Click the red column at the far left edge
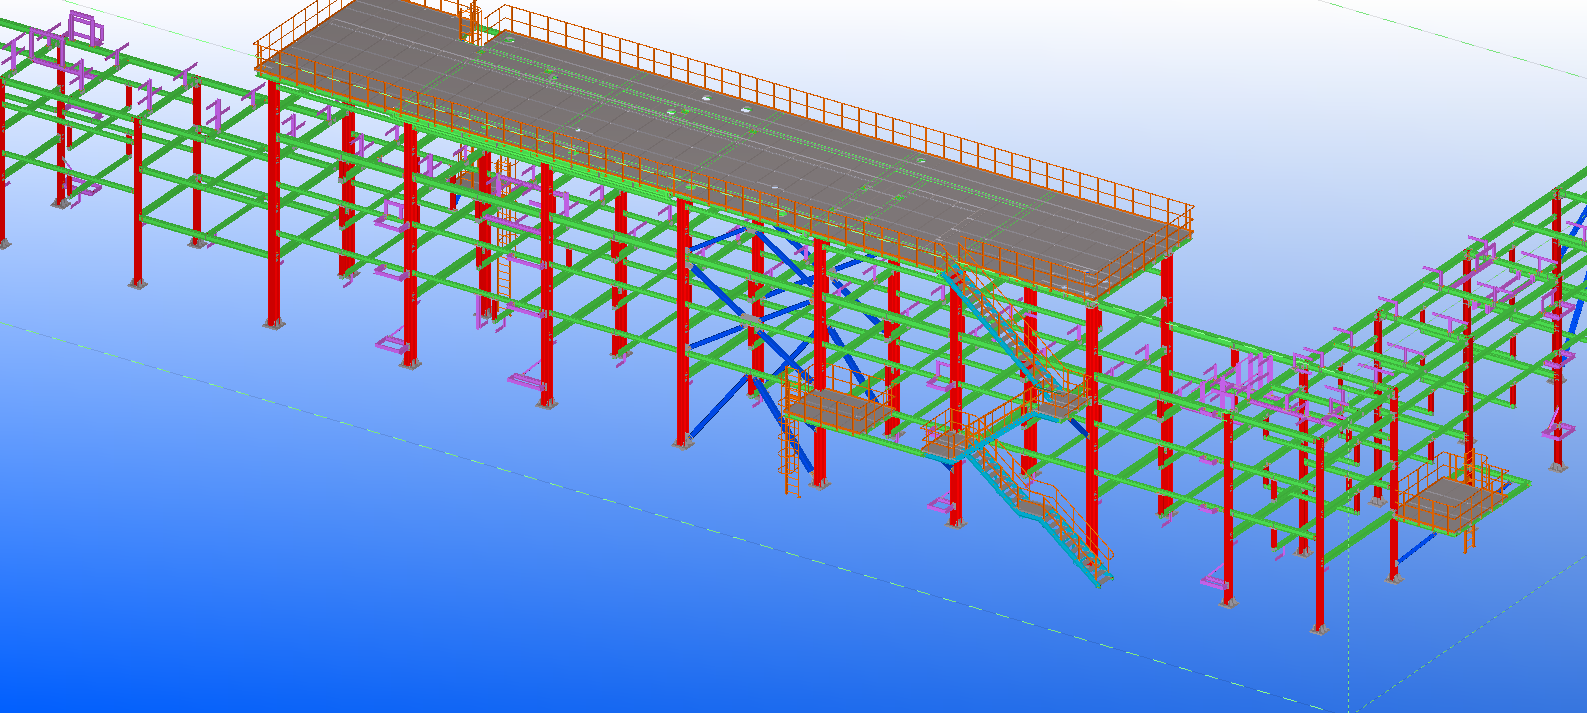Image resolution: width=1587 pixels, height=713 pixels. coord(2,170)
